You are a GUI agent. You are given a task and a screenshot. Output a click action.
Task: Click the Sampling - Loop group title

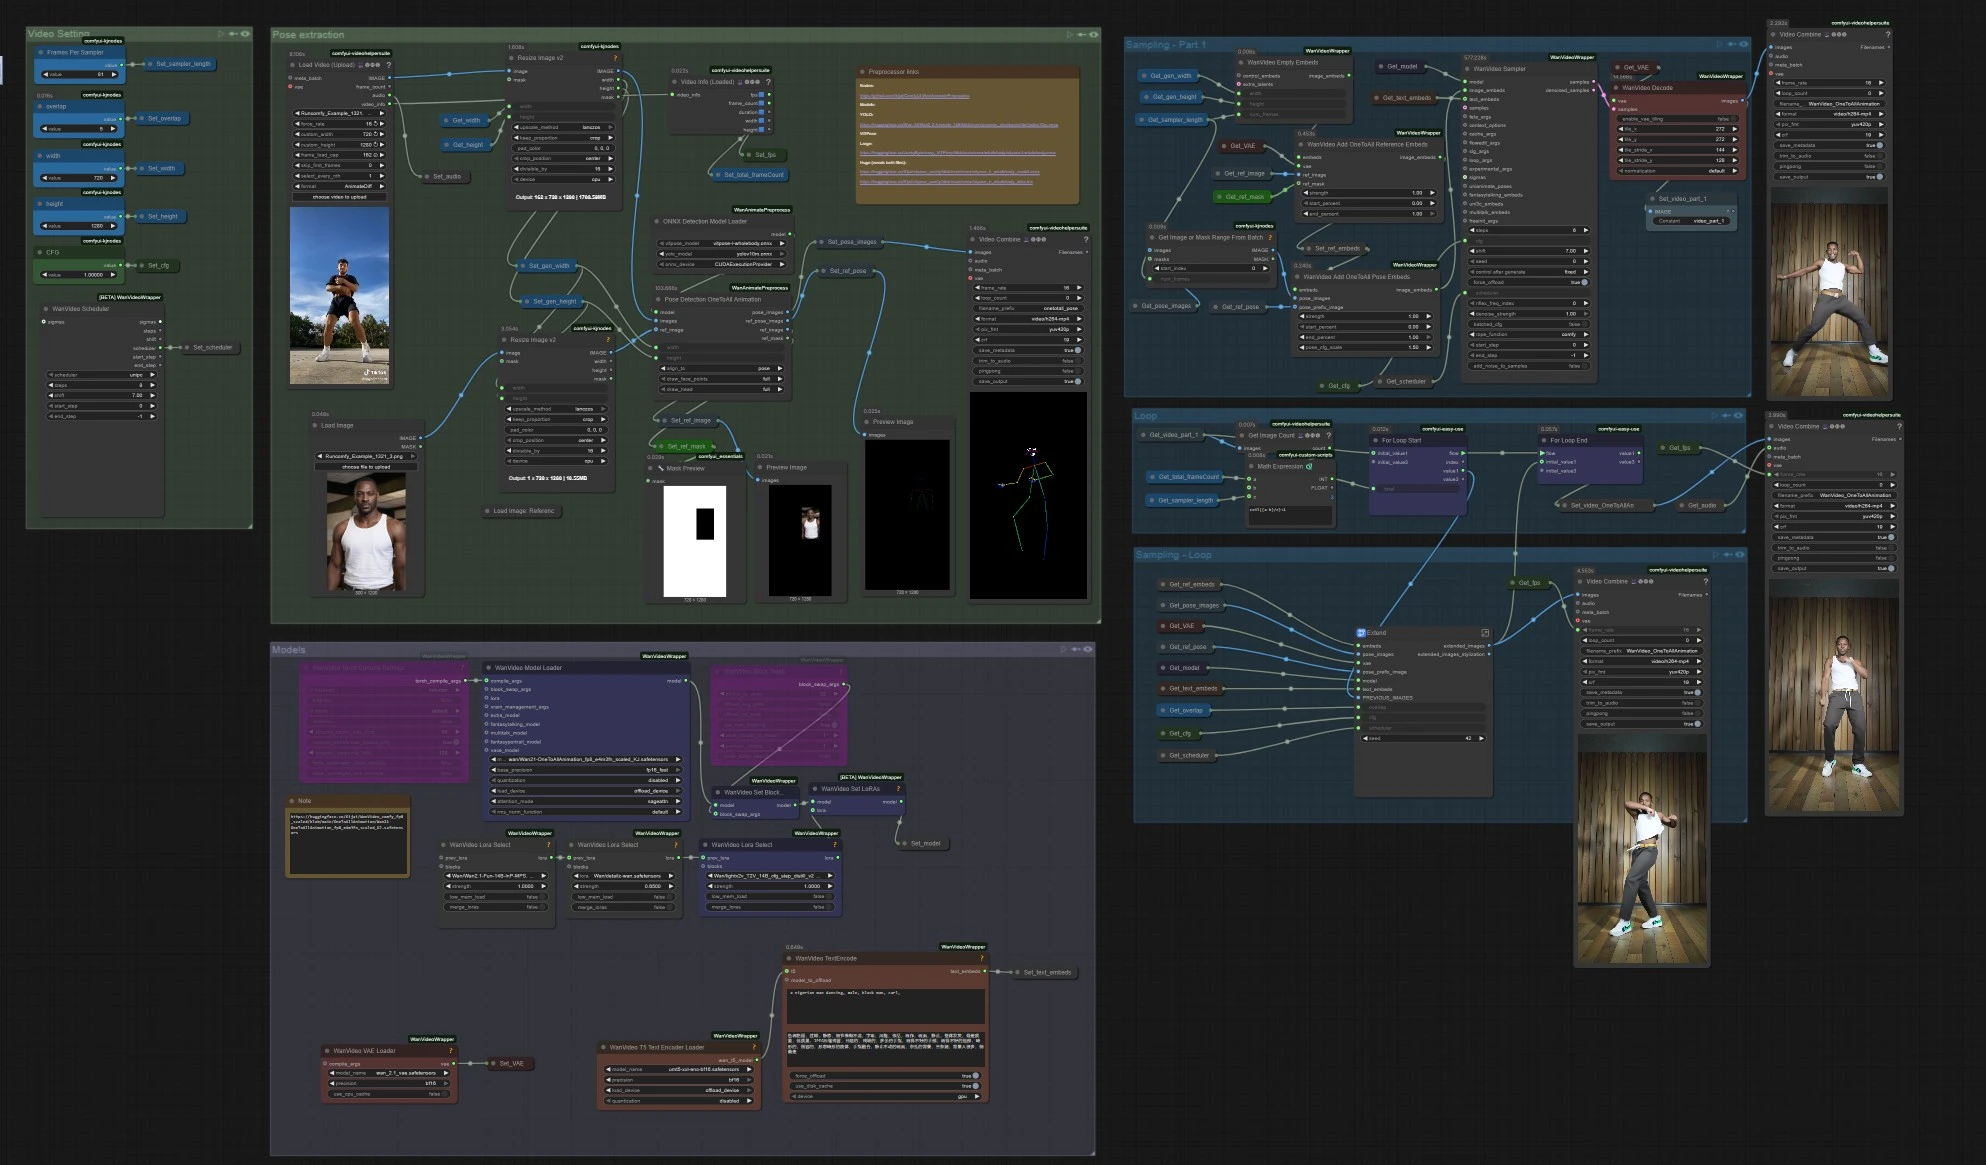click(1173, 555)
